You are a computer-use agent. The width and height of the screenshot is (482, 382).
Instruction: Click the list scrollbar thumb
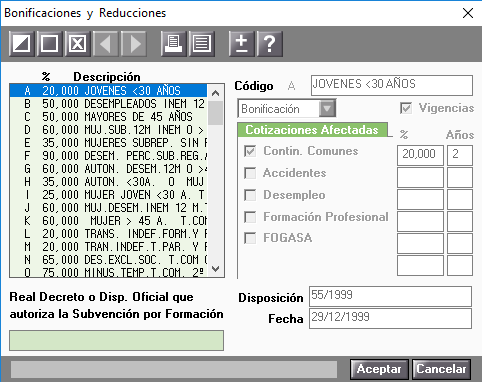pyautogui.click(x=216, y=113)
